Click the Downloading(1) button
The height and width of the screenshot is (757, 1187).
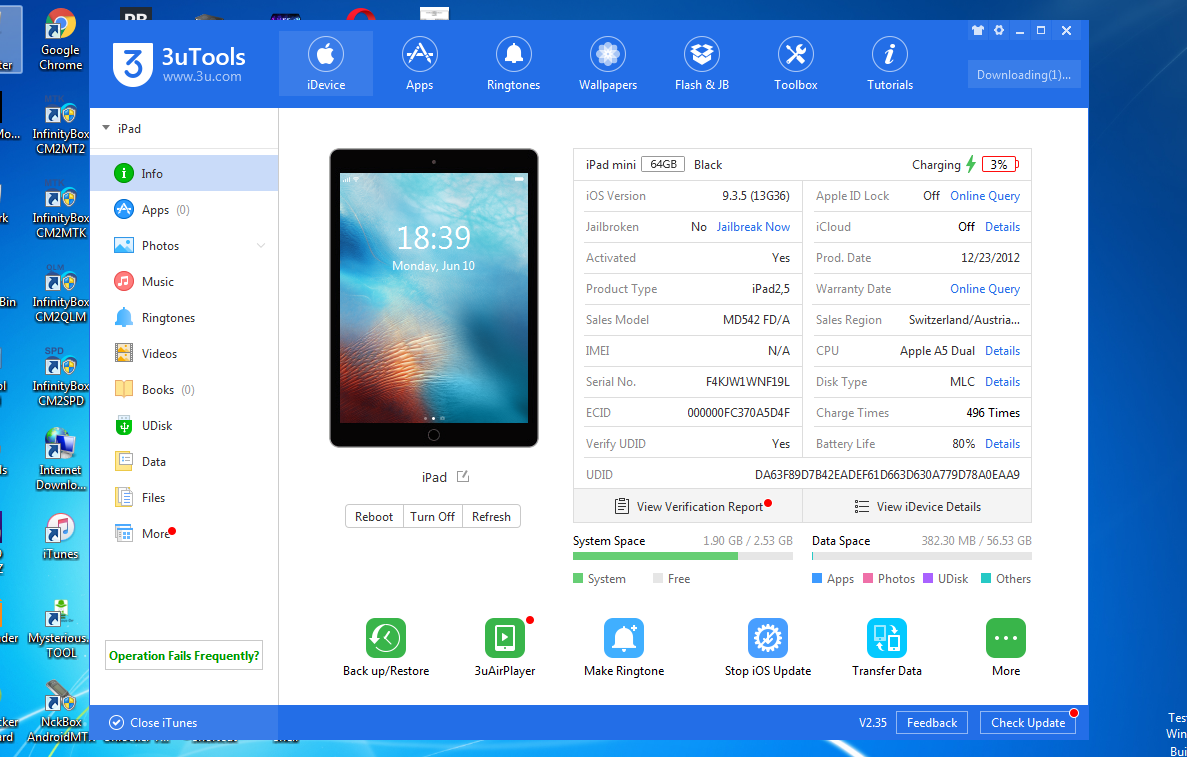point(1023,74)
